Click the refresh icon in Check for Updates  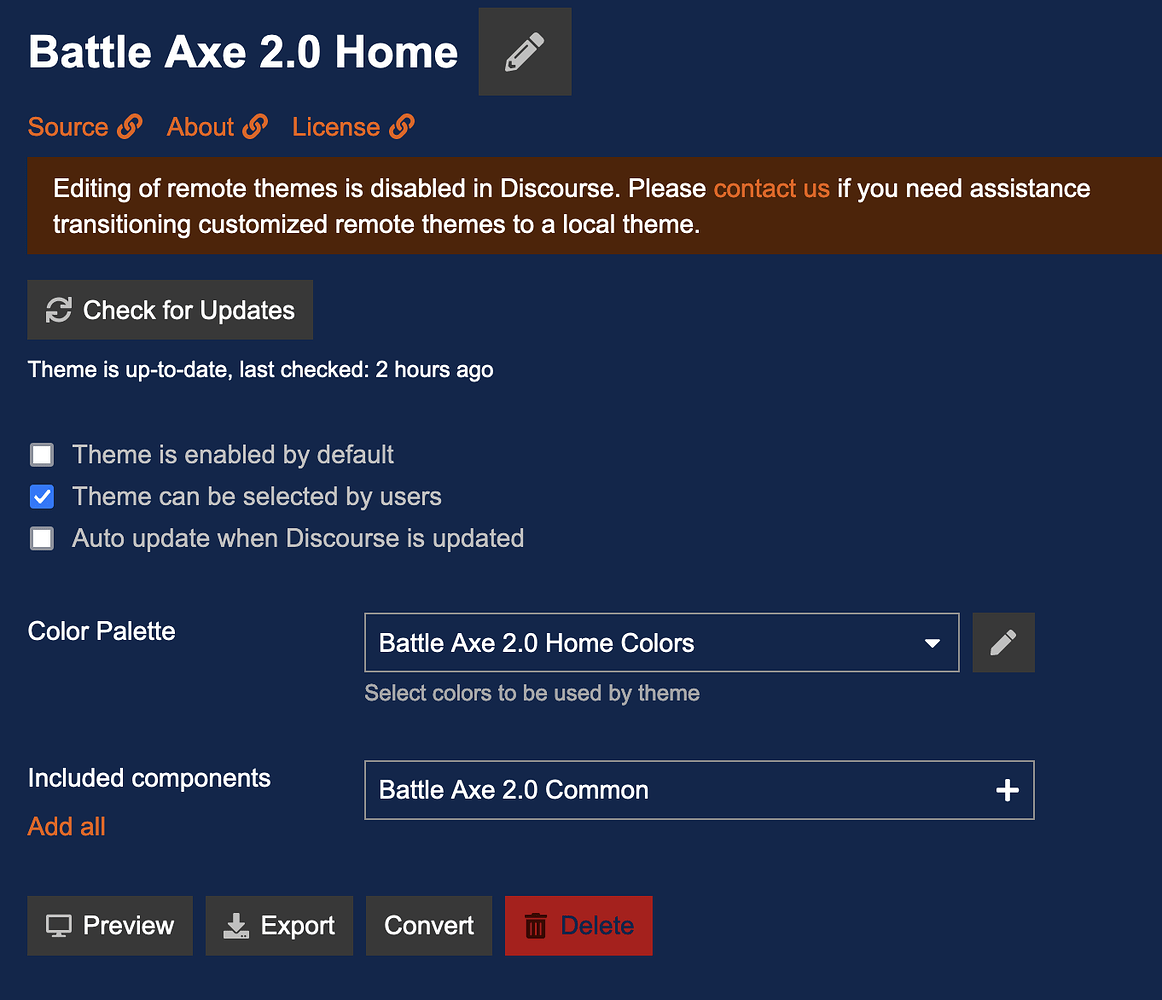point(59,310)
